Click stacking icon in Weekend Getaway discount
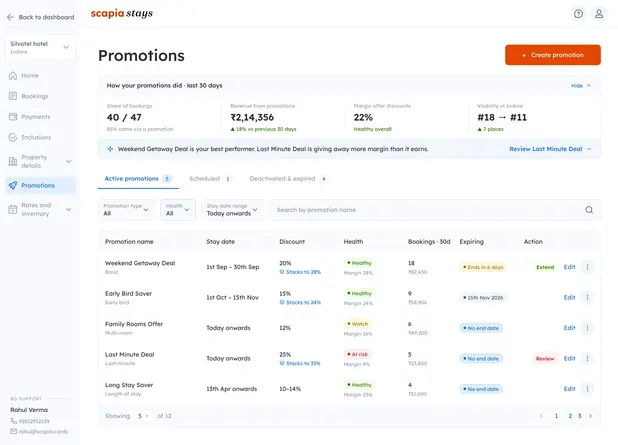The image size is (618, 445). (282, 272)
